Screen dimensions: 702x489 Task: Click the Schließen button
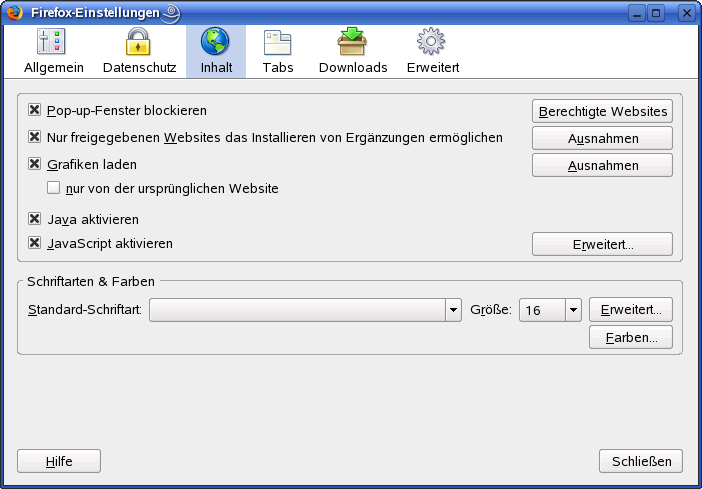point(641,461)
